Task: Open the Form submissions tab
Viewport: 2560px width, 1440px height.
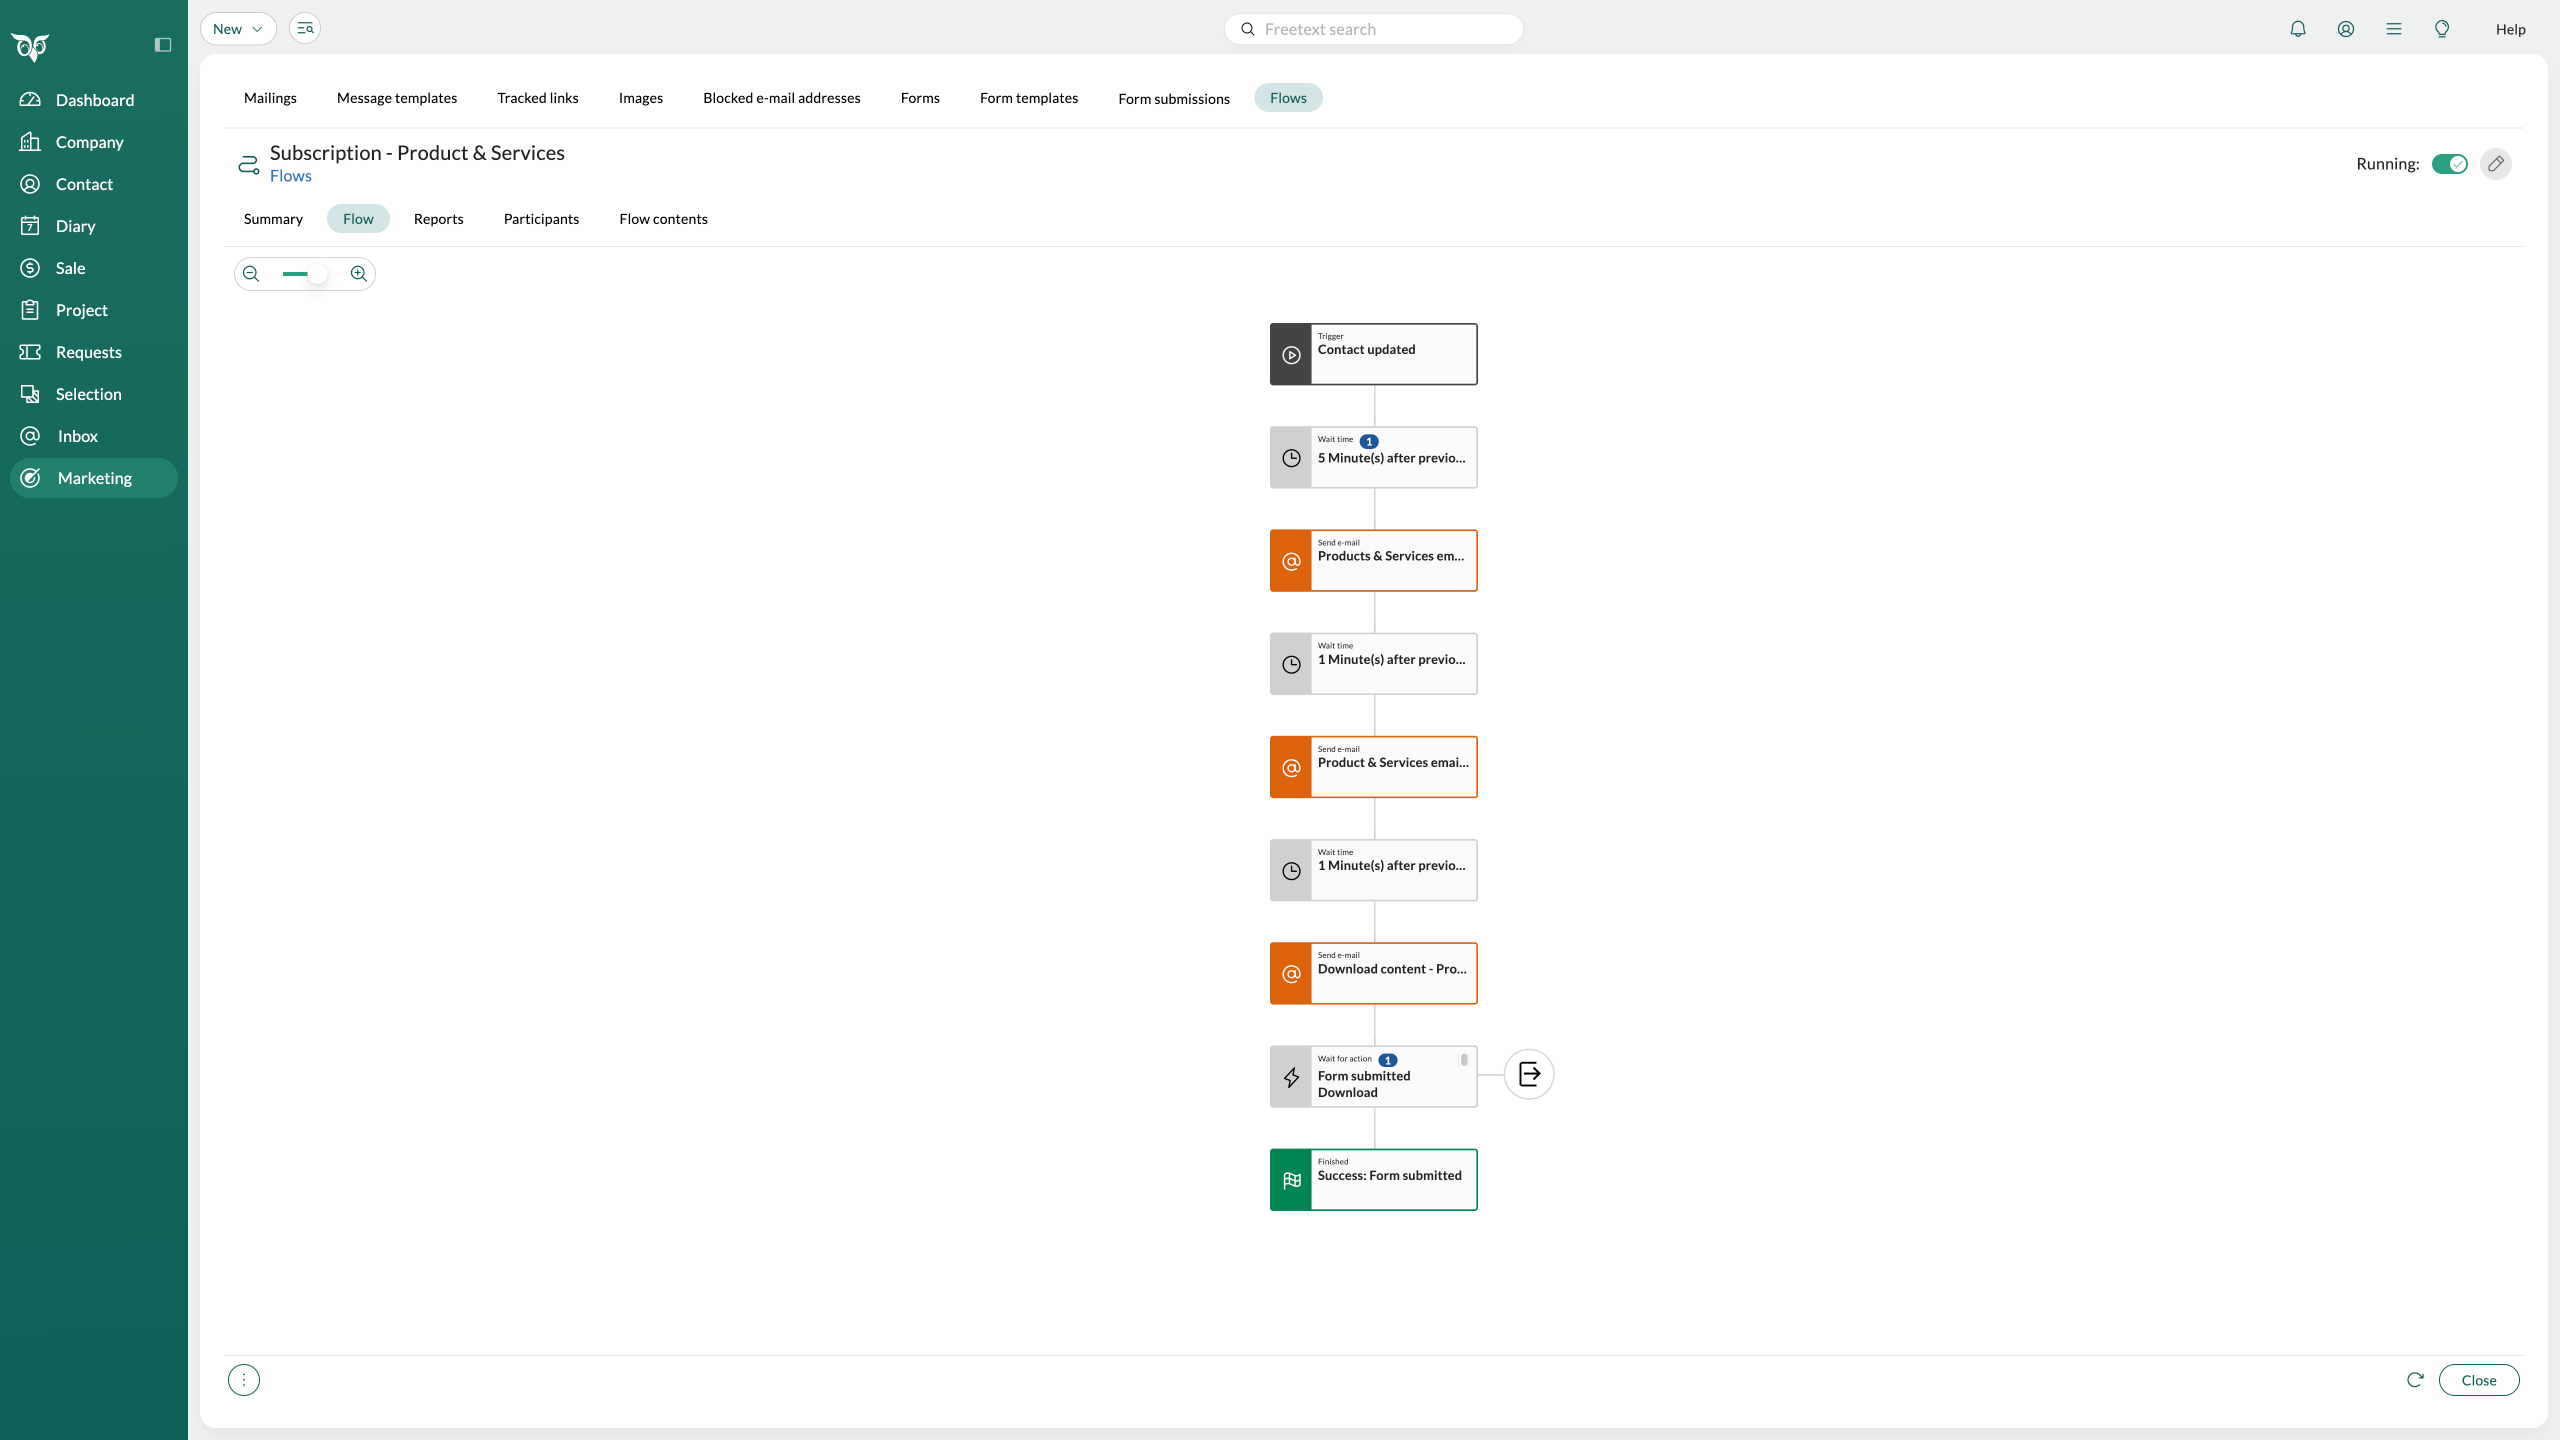Action: click(x=1174, y=98)
